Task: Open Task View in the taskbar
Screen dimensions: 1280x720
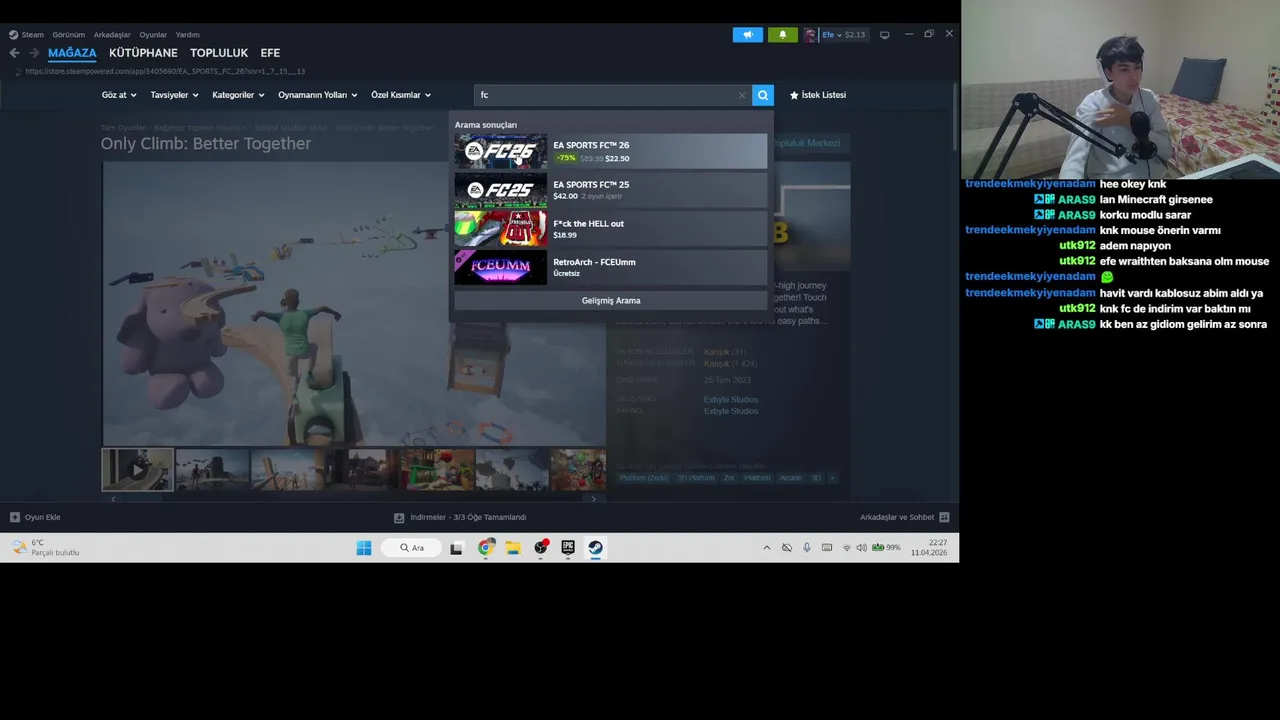Action: (456, 547)
